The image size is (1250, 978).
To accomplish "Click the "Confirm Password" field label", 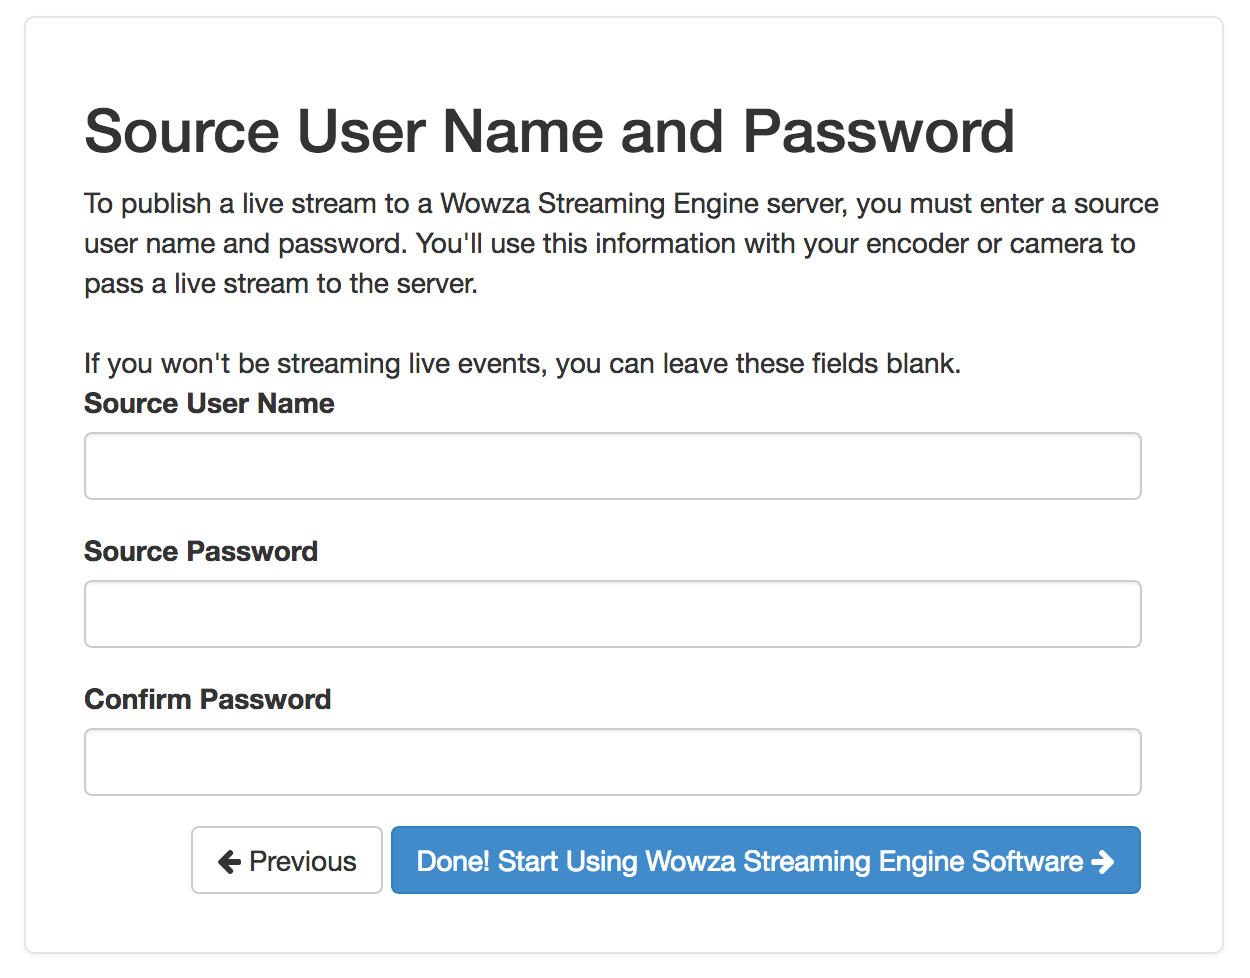I will click(207, 700).
